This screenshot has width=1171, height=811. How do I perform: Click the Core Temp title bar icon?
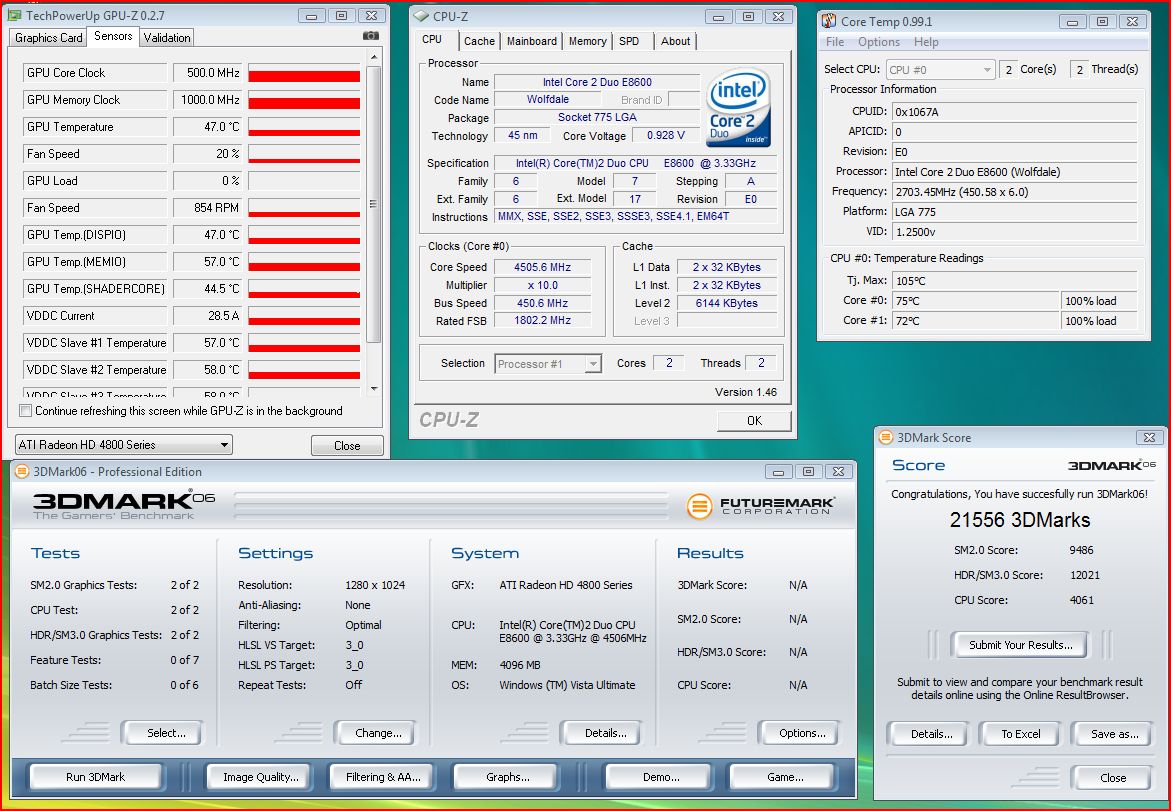point(828,21)
